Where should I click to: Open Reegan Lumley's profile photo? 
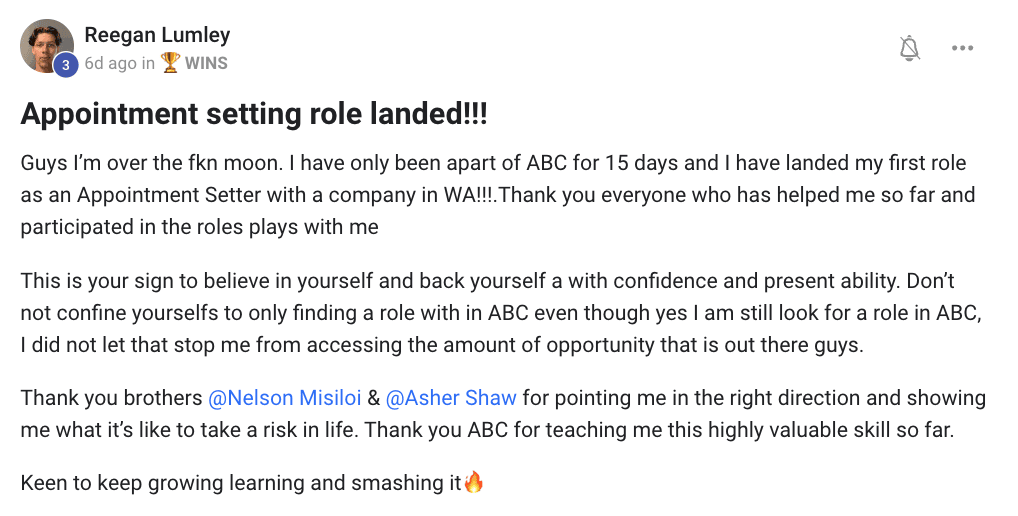click(x=47, y=45)
